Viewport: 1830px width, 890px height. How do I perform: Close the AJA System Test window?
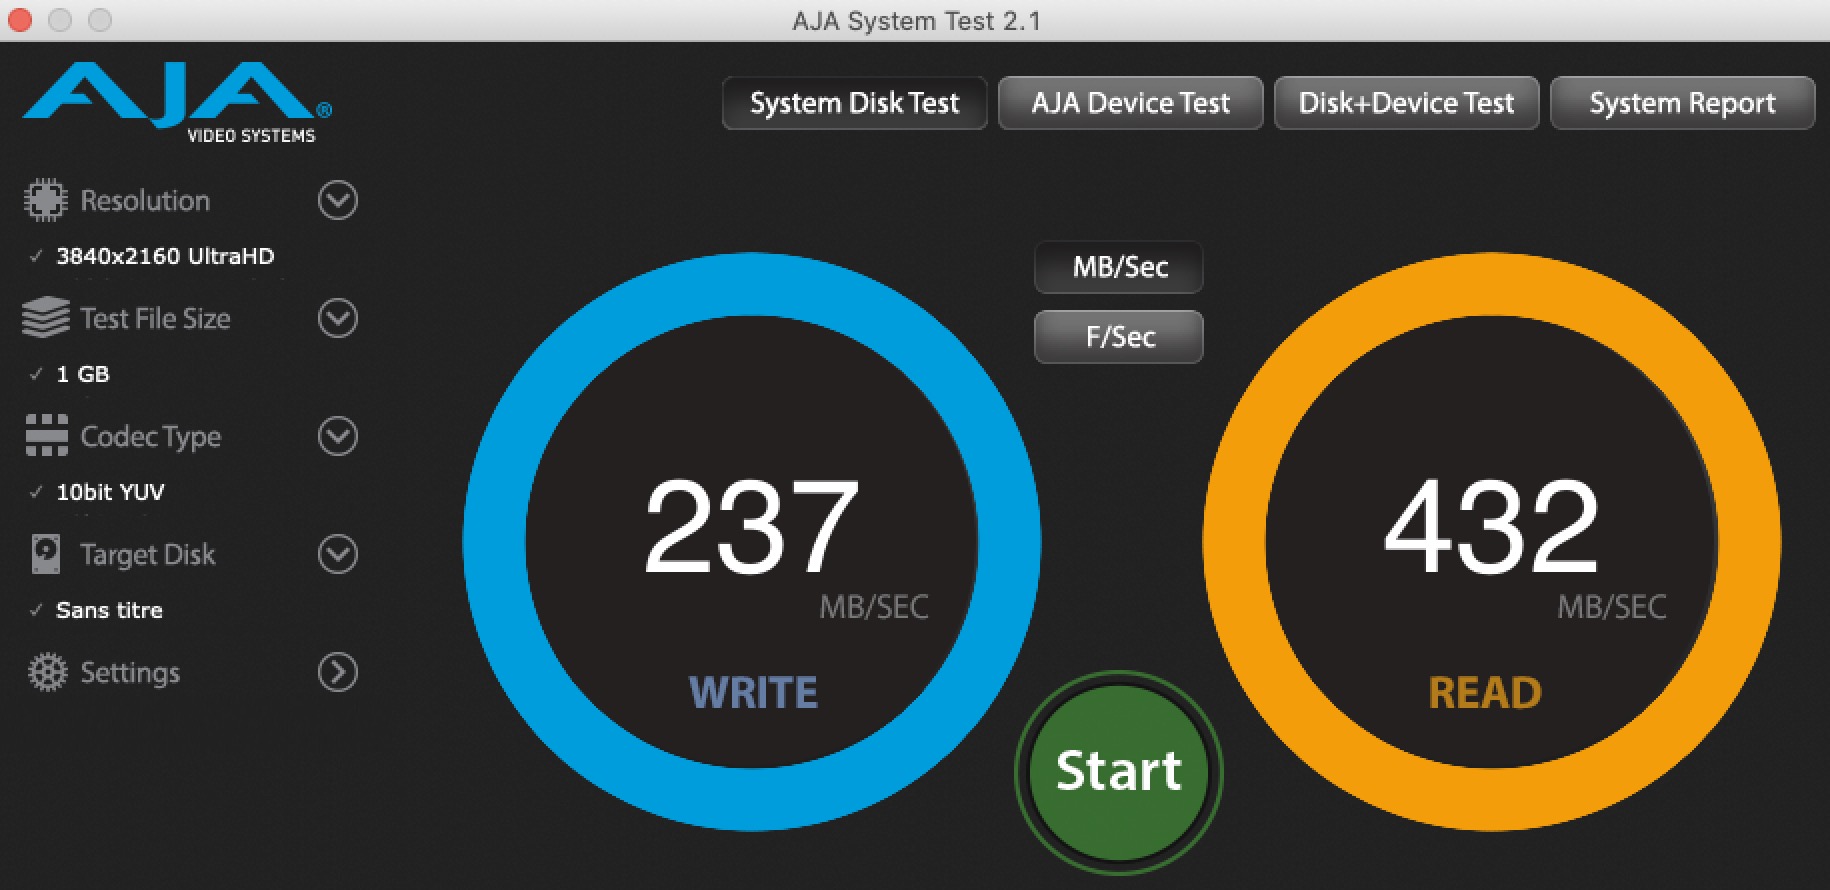20,20
